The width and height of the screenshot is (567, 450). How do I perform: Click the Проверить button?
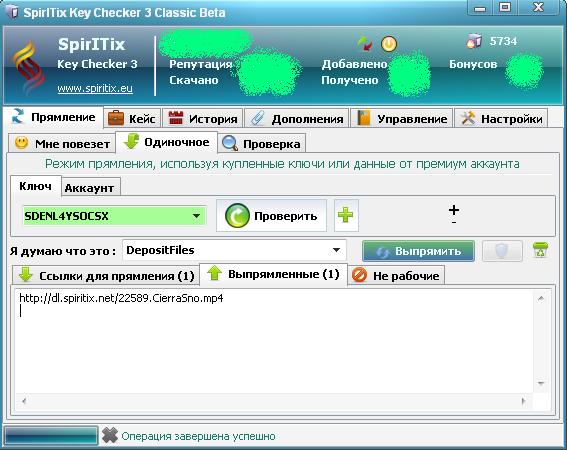pyautogui.click(x=271, y=216)
